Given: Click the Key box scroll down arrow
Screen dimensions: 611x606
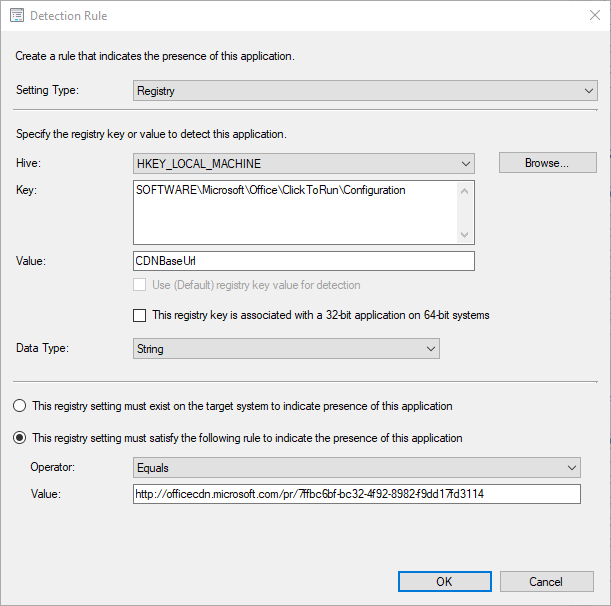Looking at the screenshot, I should (x=464, y=235).
